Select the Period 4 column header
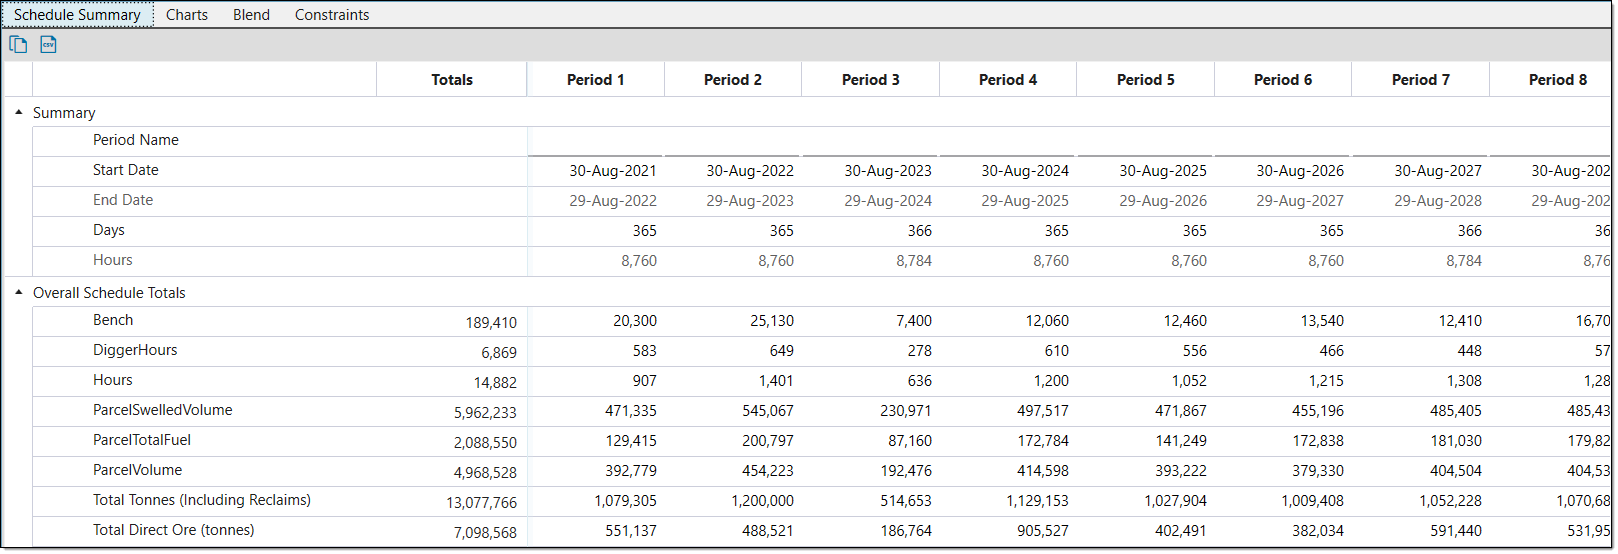Viewport: 1618px width, 554px height. [x=1008, y=80]
